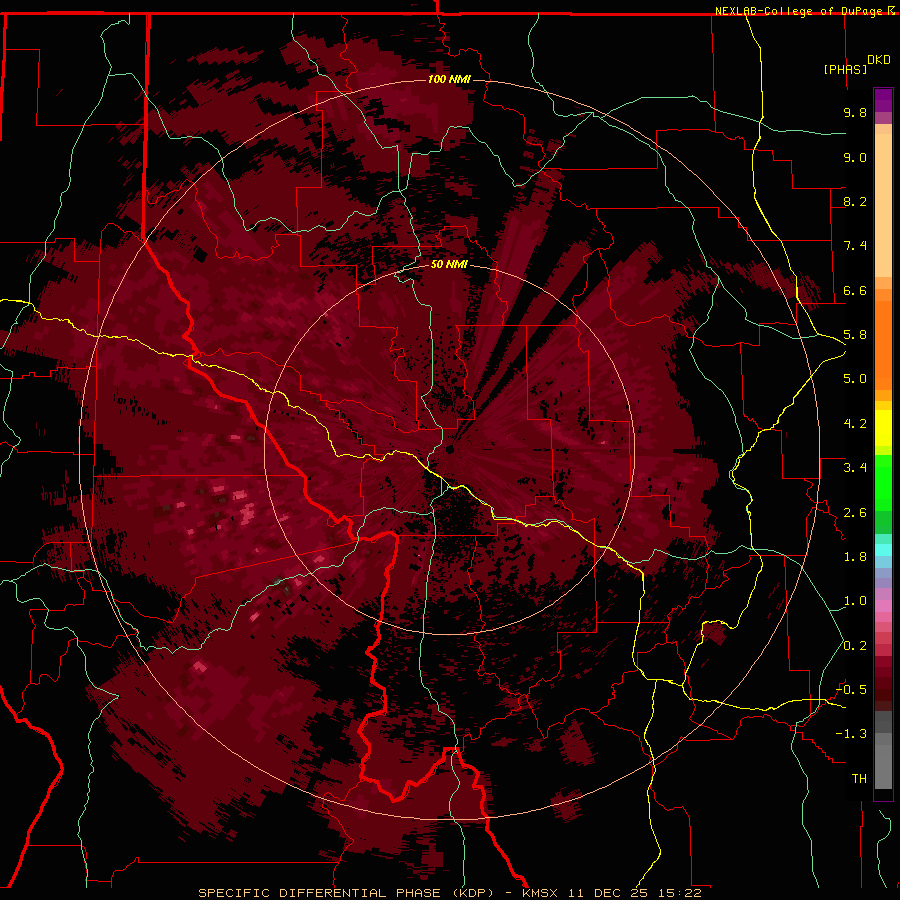Click the KMSX station identifier
Viewport: 900px width, 900px height.
(540, 893)
